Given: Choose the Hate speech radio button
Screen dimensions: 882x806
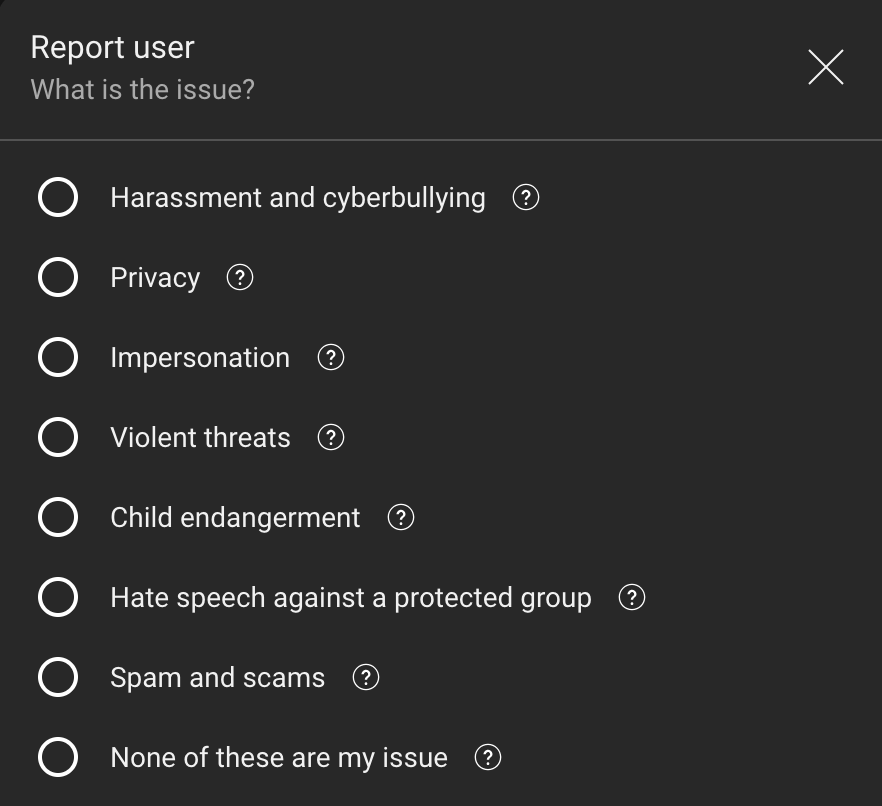Looking at the screenshot, I should (58, 598).
